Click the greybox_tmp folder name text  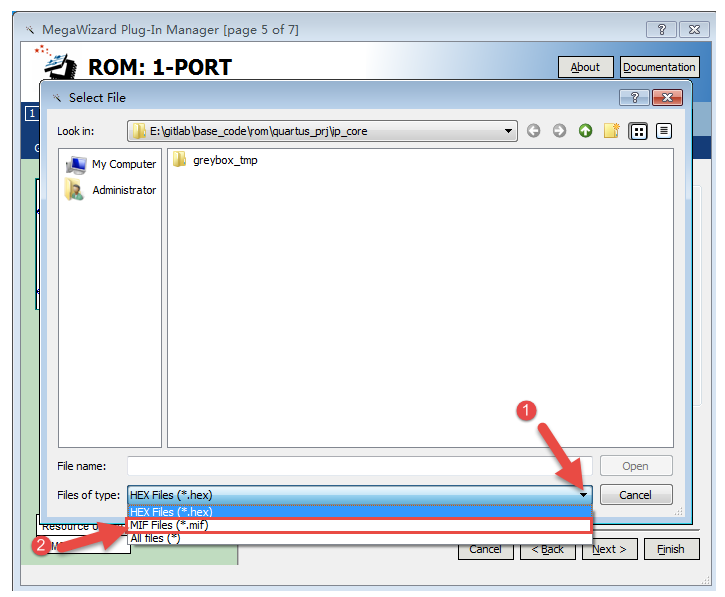click(225, 160)
